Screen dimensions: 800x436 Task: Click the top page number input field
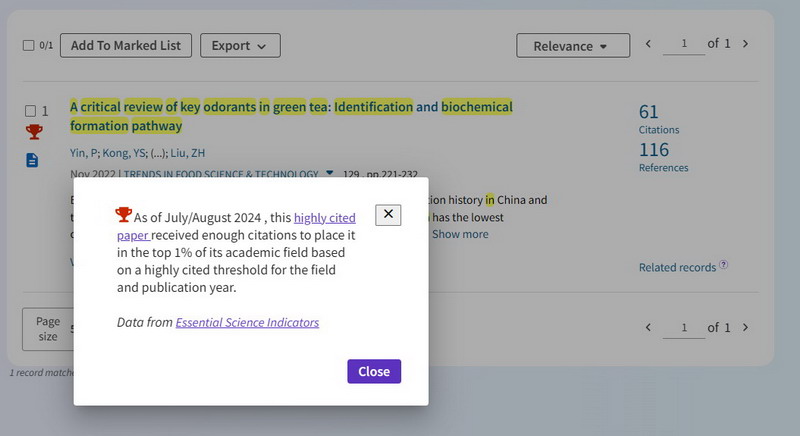[684, 44]
